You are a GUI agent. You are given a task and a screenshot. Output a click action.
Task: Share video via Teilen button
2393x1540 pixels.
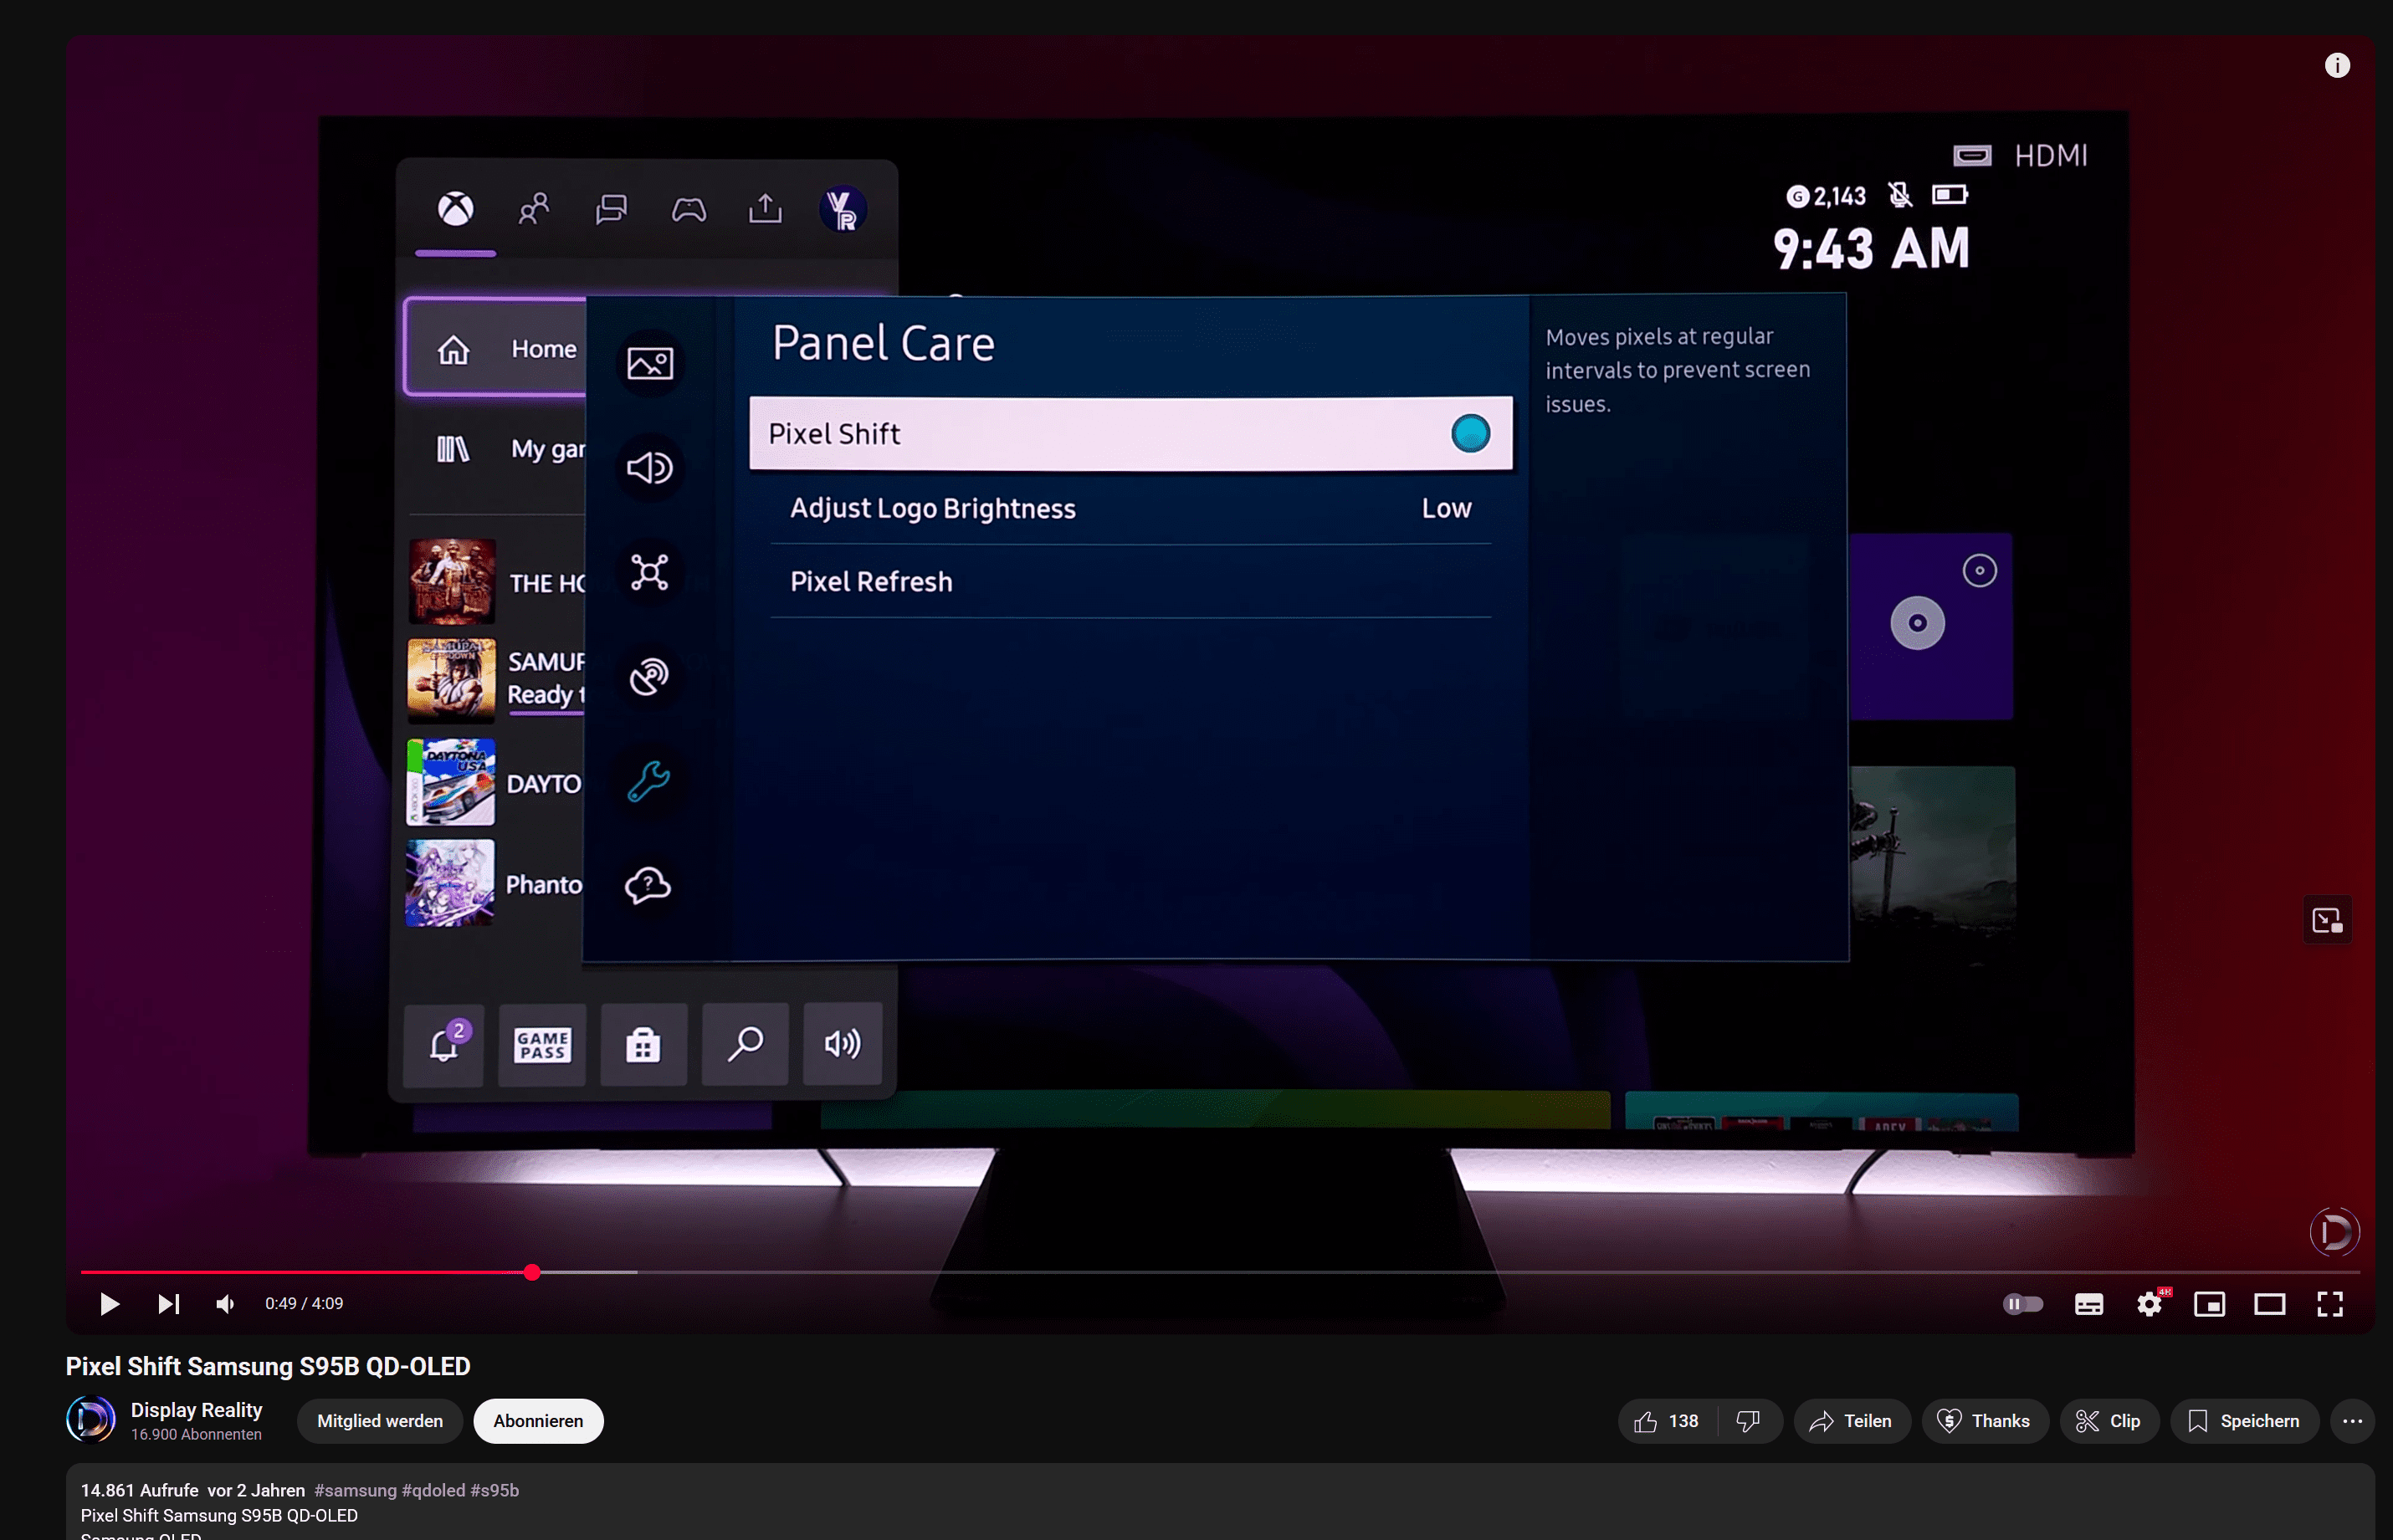[x=1851, y=1420]
